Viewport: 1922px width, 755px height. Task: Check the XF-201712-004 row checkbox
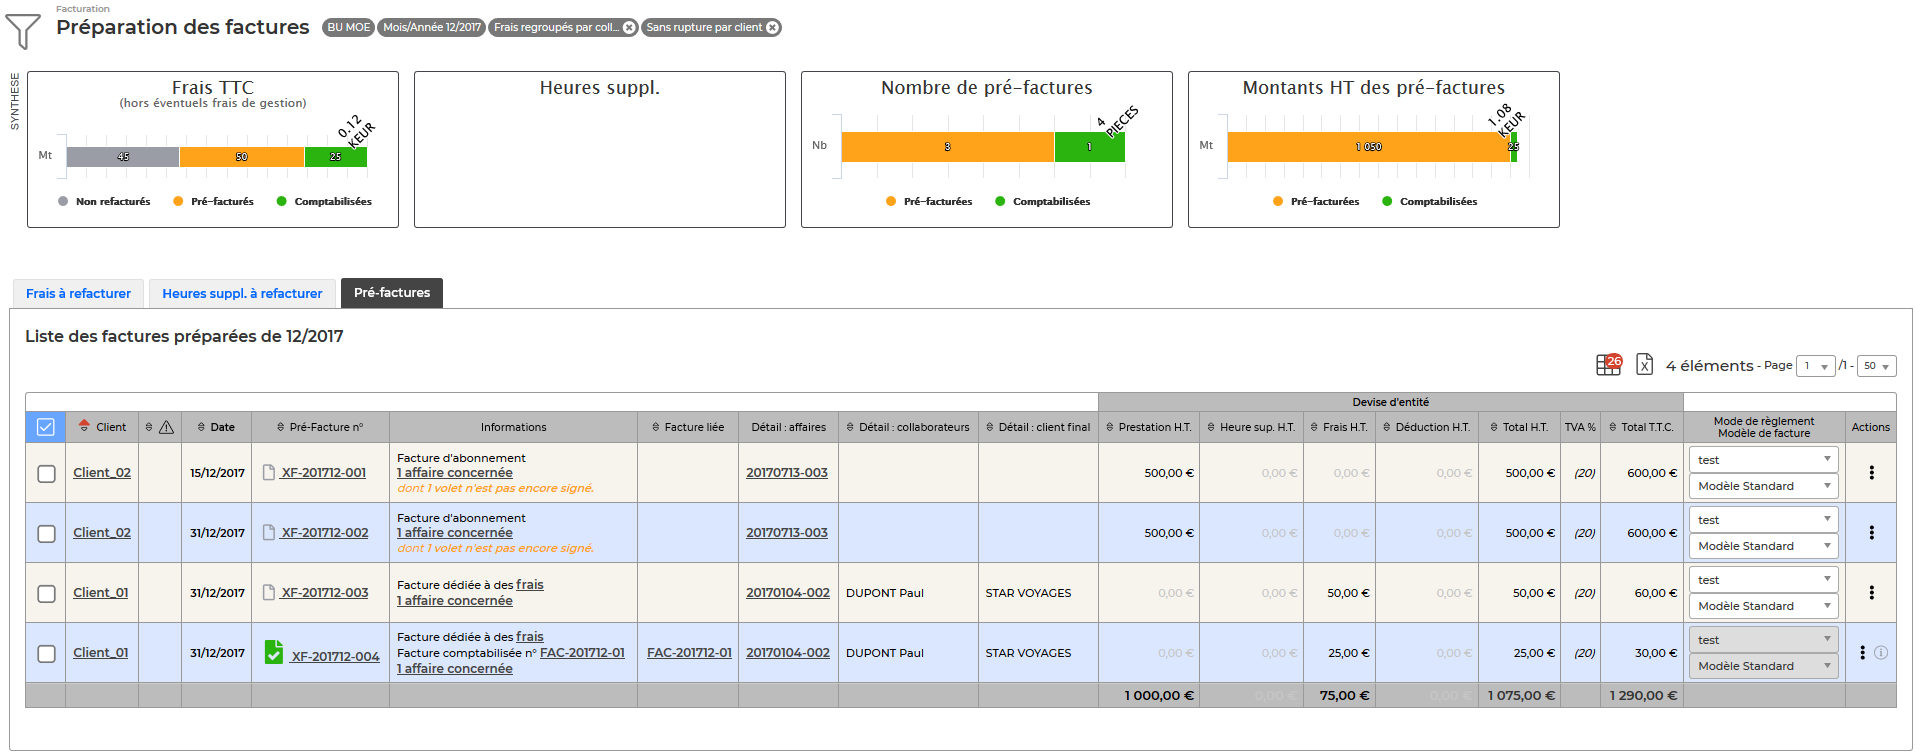click(46, 653)
